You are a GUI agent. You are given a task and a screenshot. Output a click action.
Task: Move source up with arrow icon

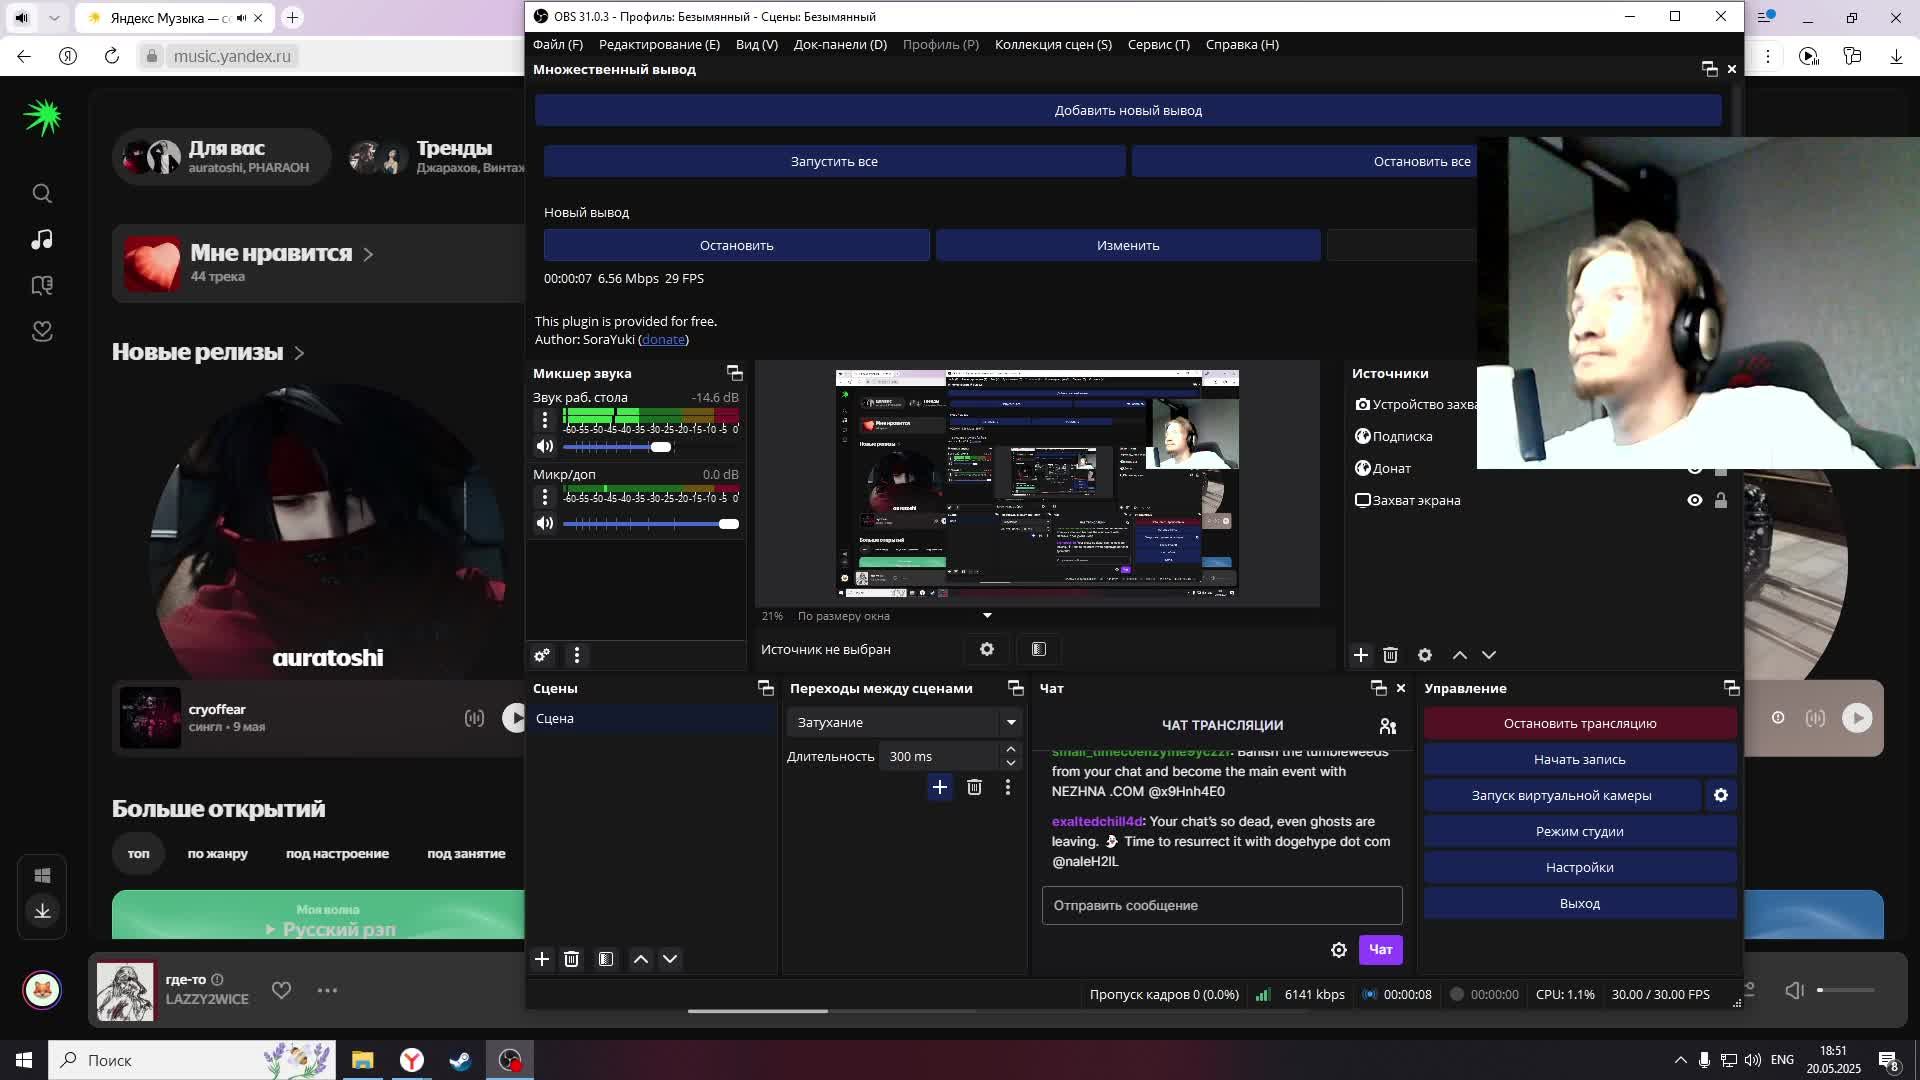pos(1459,655)
